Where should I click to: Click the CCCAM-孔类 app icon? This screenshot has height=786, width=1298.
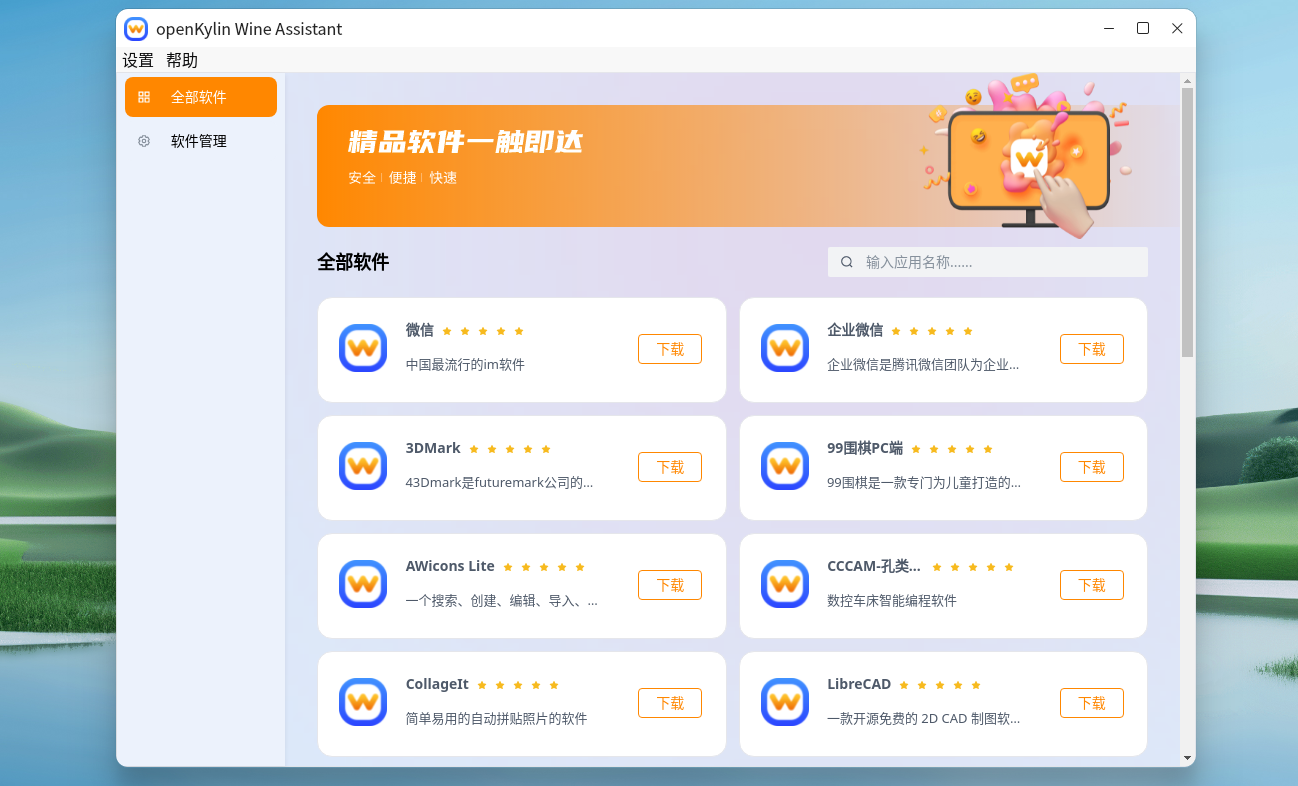pos(785,584)
